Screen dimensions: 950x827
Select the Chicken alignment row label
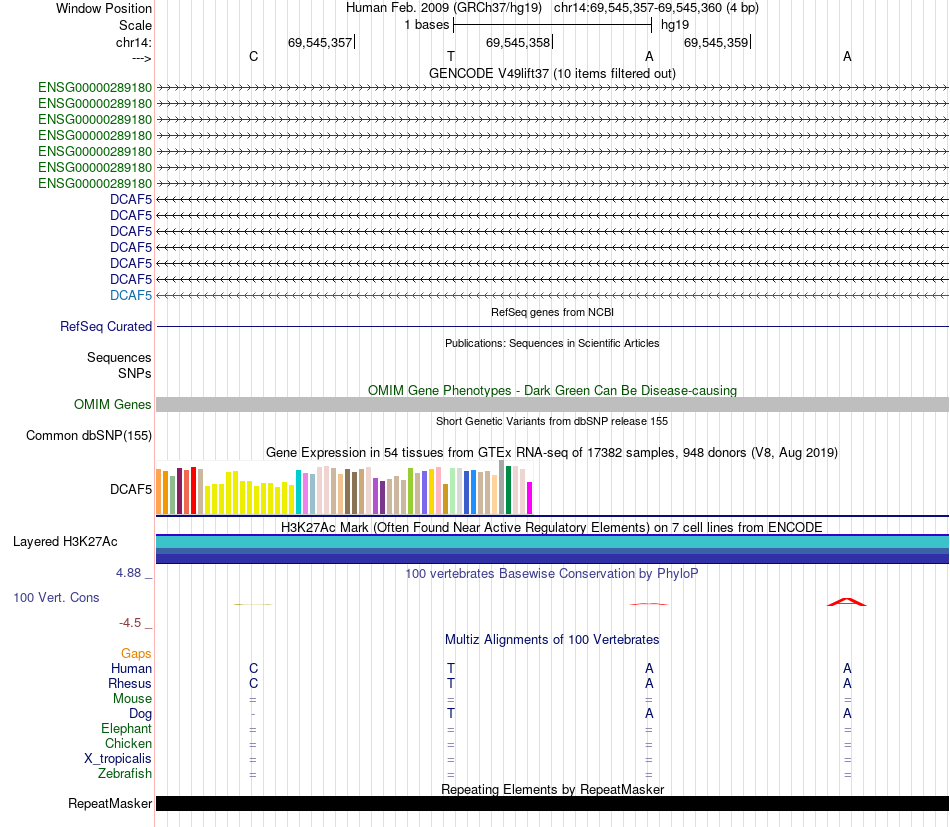point(128,743)
